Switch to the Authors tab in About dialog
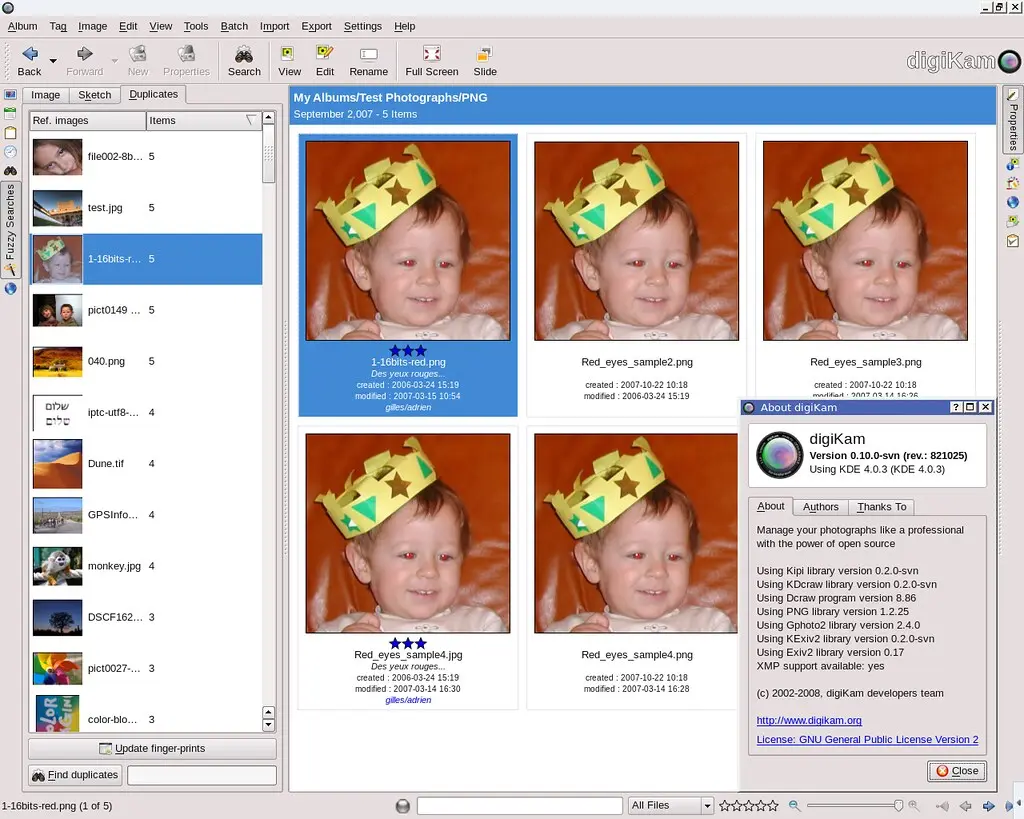Screen dimensions: 1024x819 click(x=821, y=507)
